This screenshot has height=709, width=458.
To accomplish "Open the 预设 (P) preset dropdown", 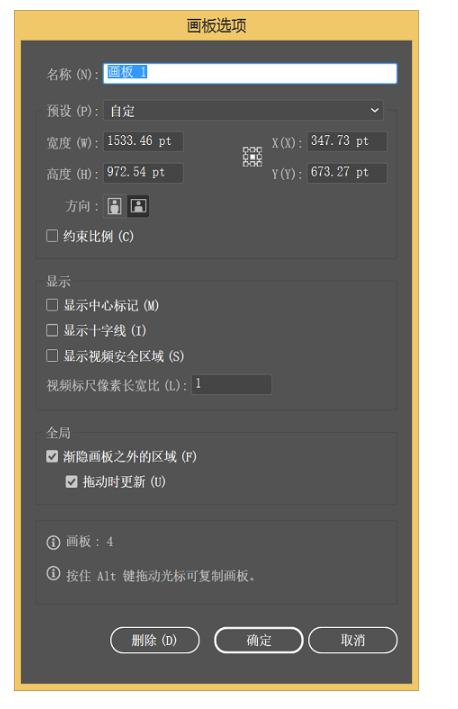I will (243, 110).
